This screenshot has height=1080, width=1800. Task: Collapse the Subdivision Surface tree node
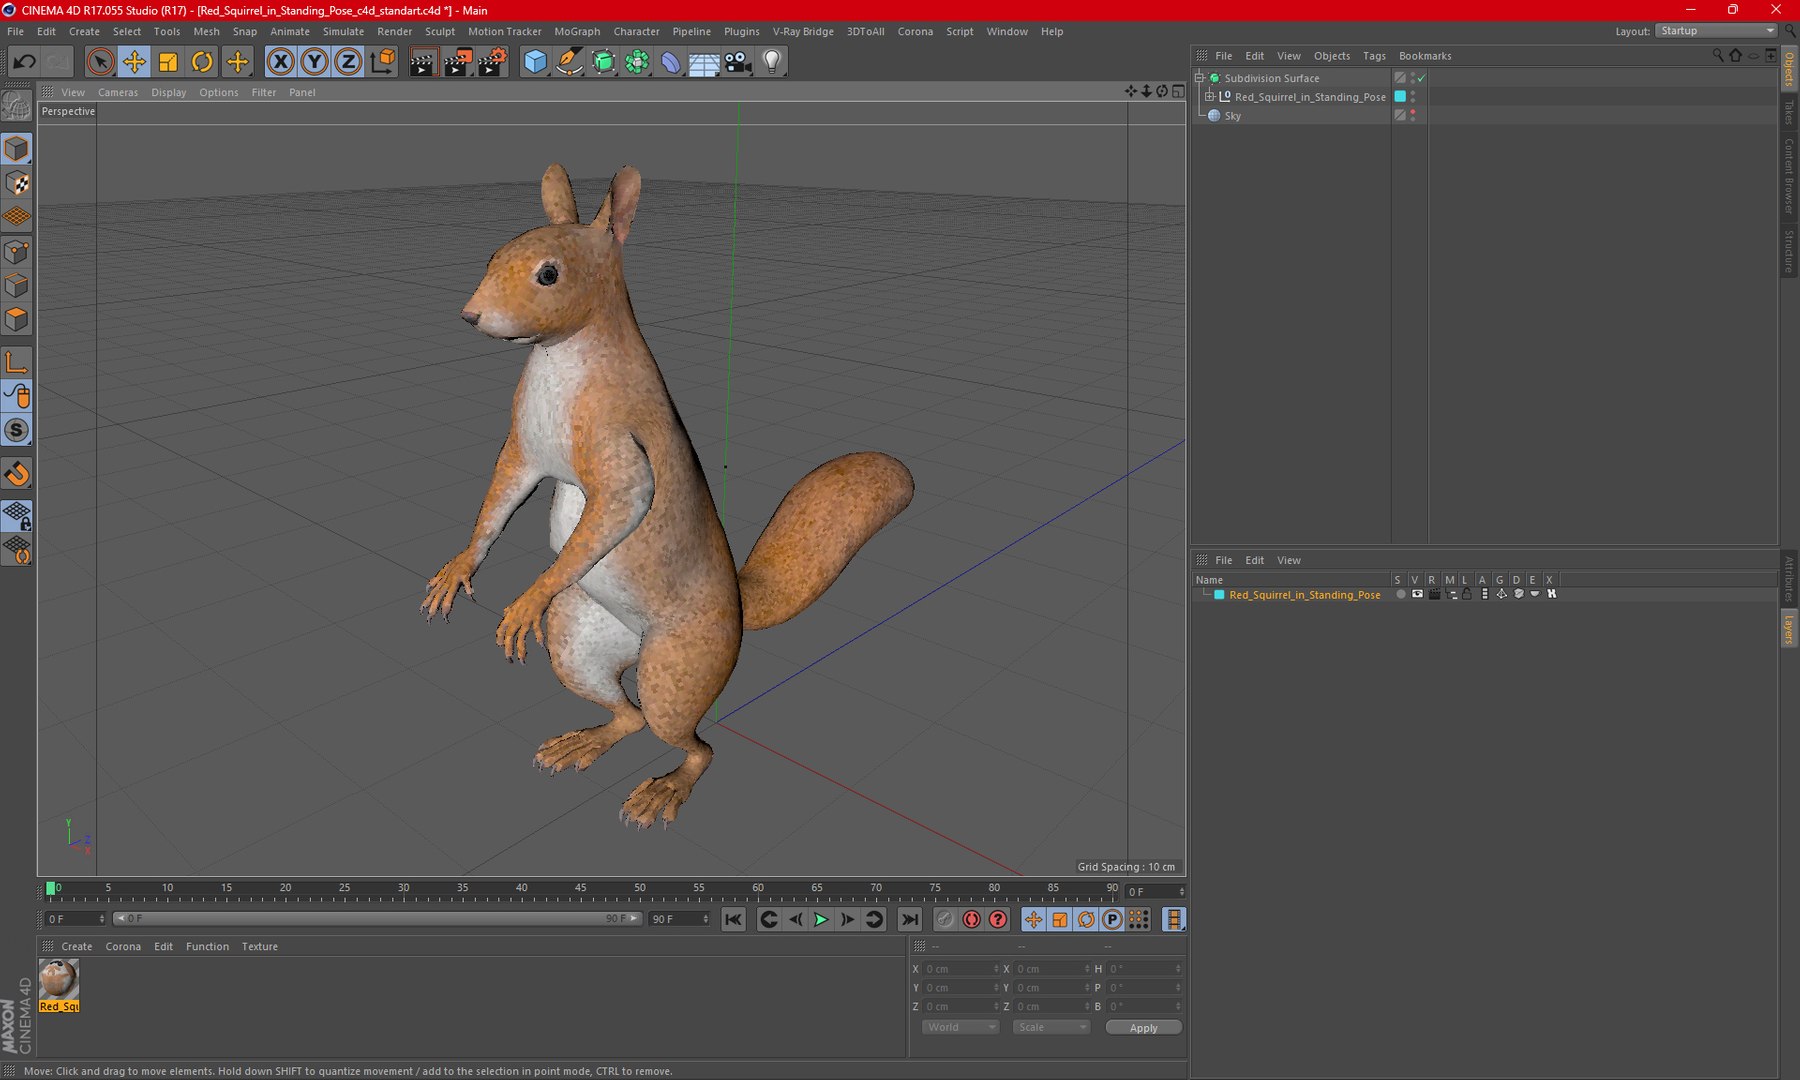tap(1200, 78)
